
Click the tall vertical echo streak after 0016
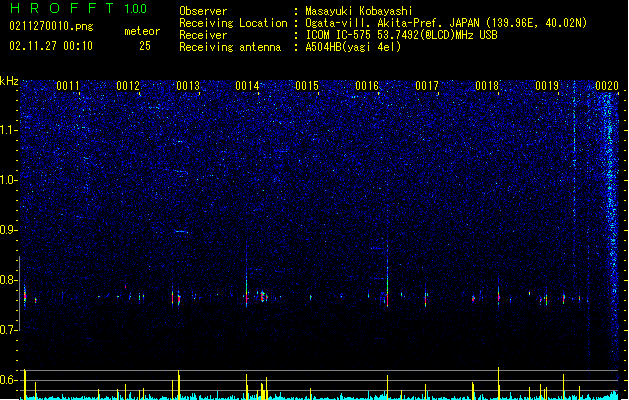388,275
